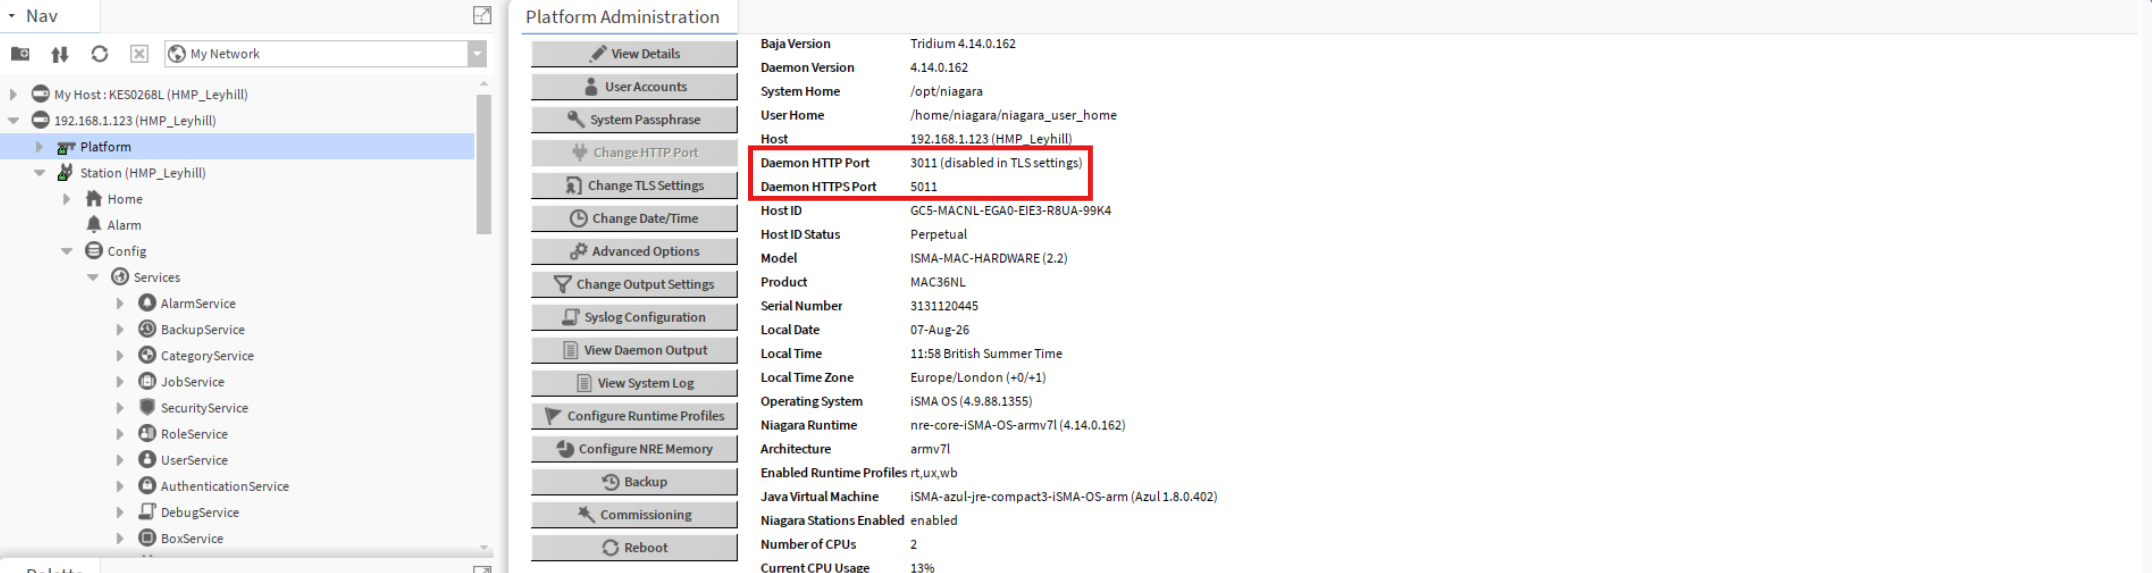The image size is (2152, 573).
Task: Click the BoxService icon
Action: point(147,537)
